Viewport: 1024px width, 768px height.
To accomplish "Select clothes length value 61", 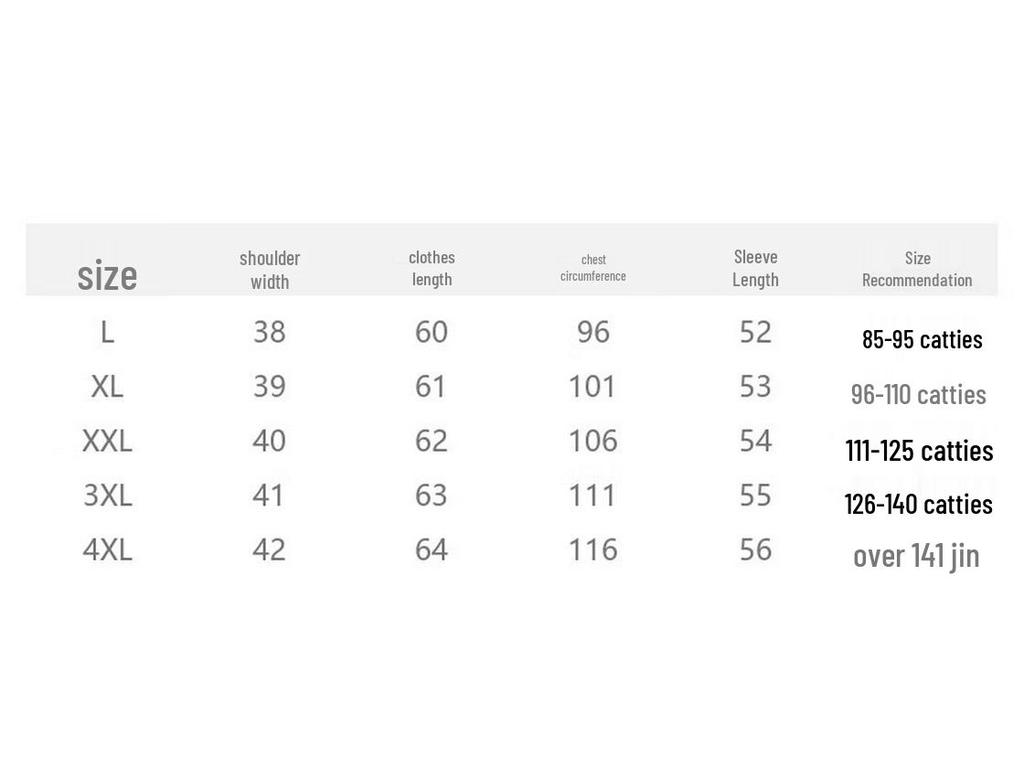I will (x=431, y=386).
